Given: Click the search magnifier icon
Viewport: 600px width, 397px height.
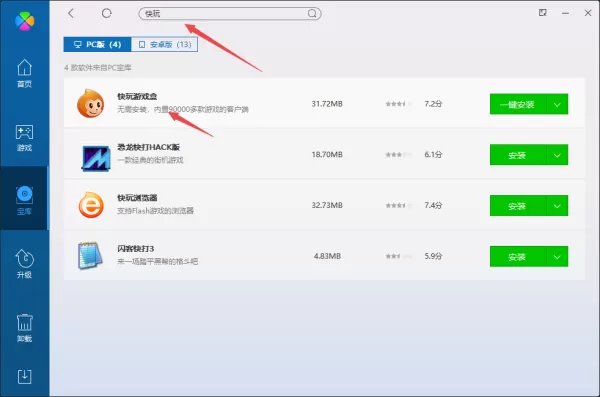Looking at the screenshot, I should click(x=312, y=14).
